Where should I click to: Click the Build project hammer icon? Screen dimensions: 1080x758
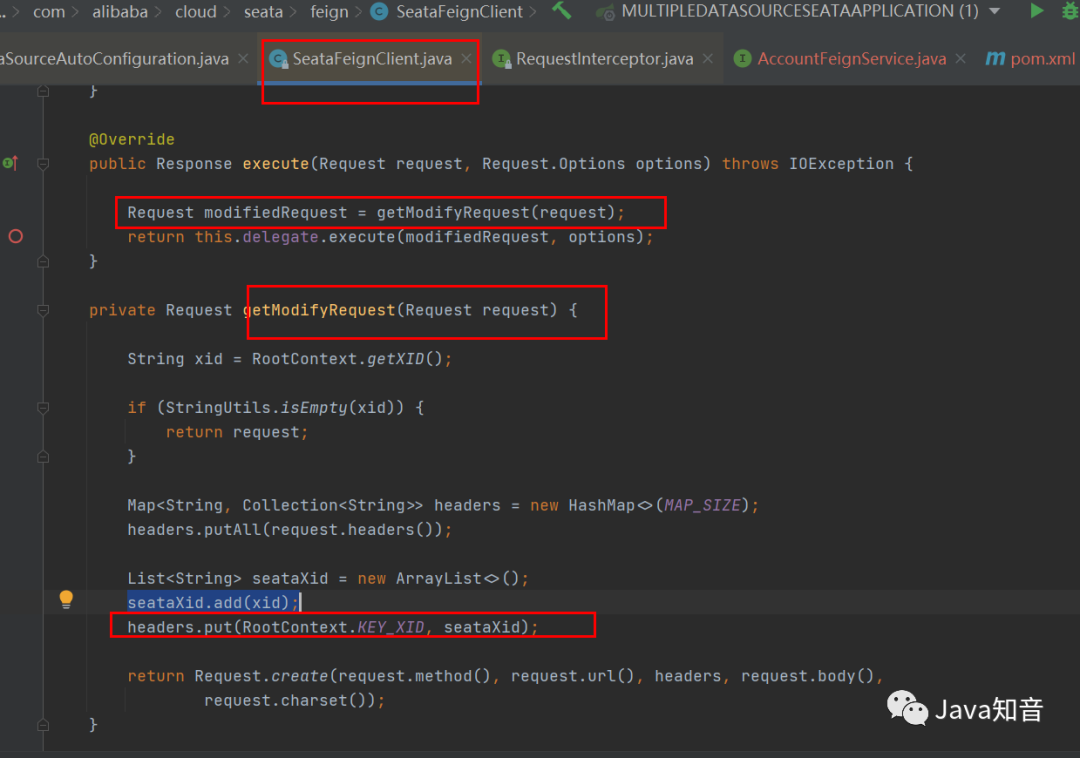point(561,10)
